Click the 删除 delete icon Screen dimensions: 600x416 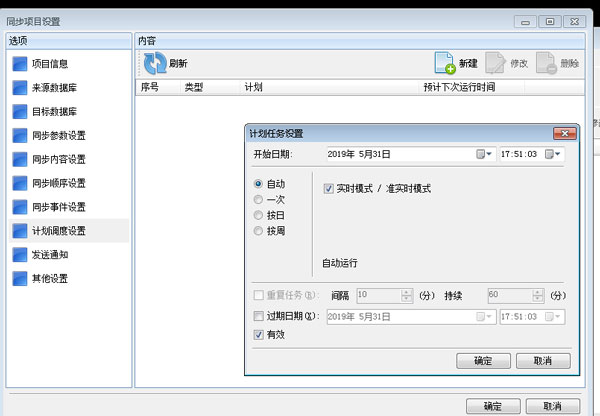(546, 63)
